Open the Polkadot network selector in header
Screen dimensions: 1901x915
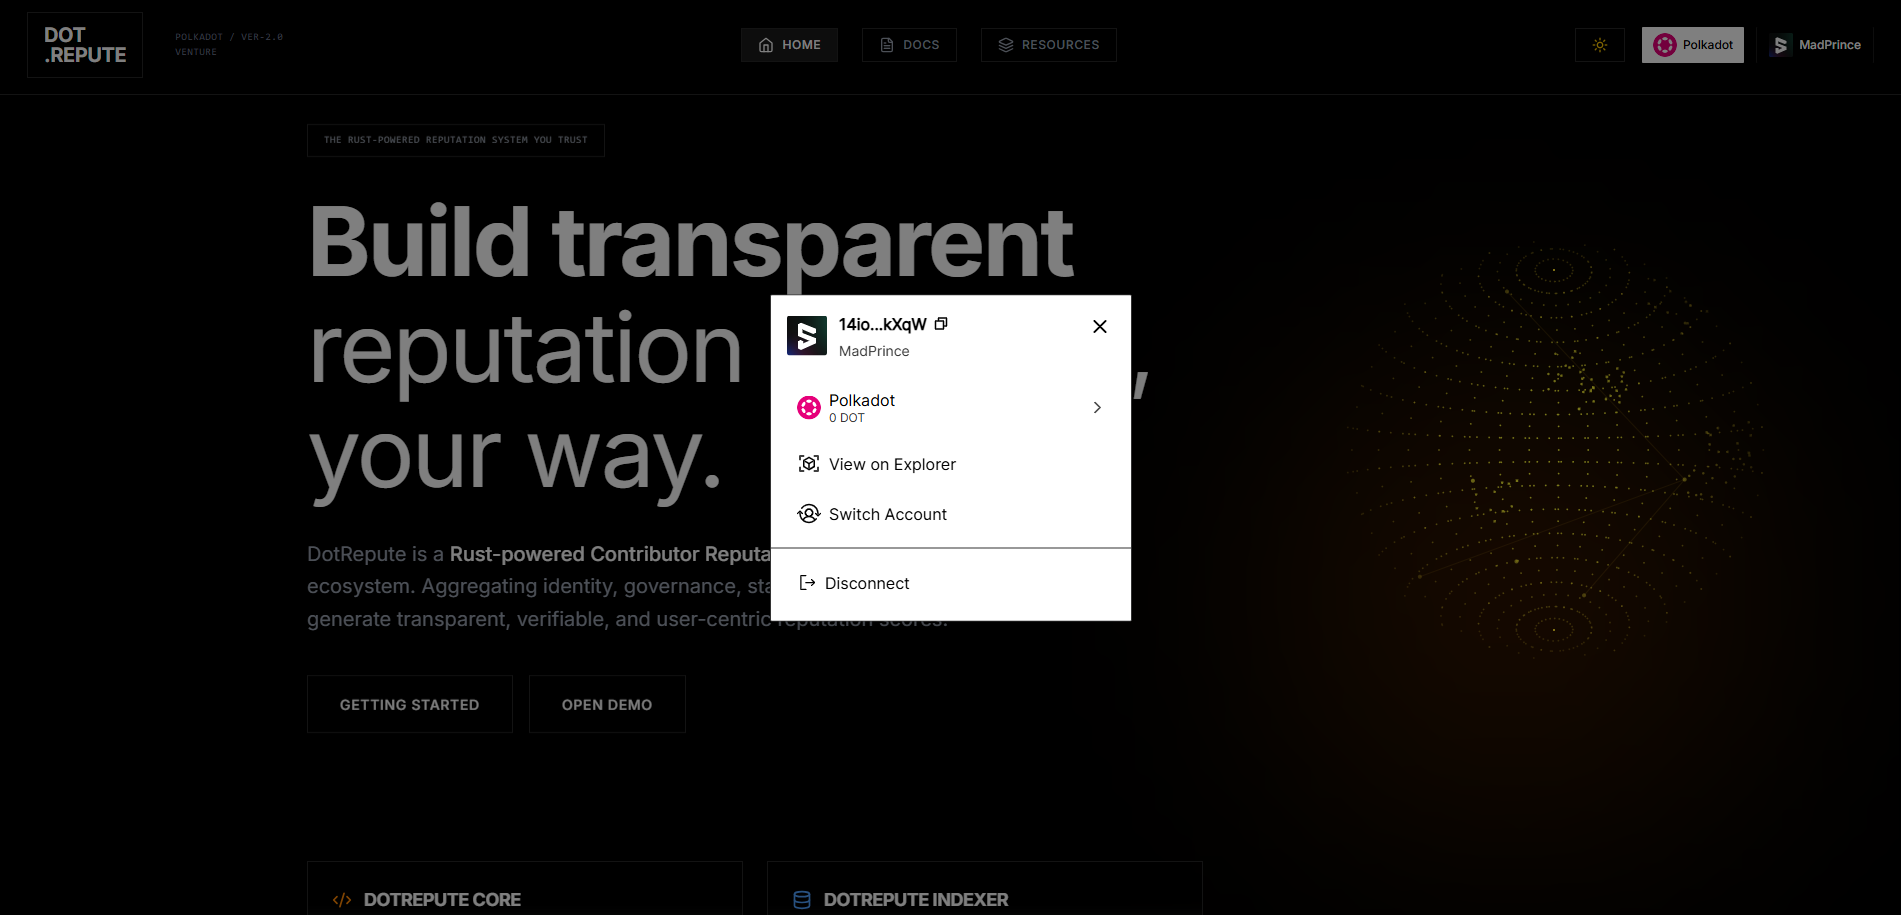[1693, 45]
